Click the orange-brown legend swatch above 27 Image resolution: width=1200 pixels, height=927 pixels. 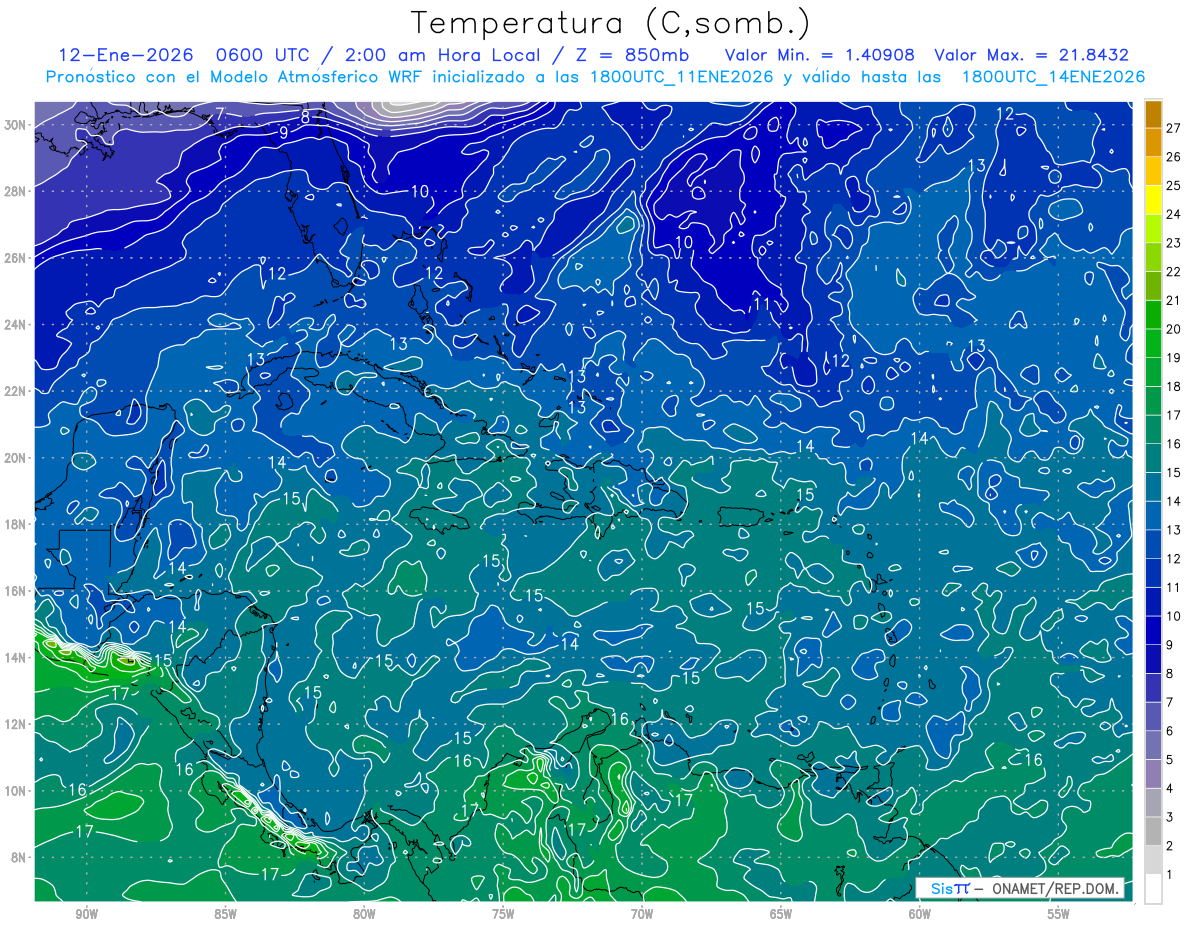[1153, 114]
